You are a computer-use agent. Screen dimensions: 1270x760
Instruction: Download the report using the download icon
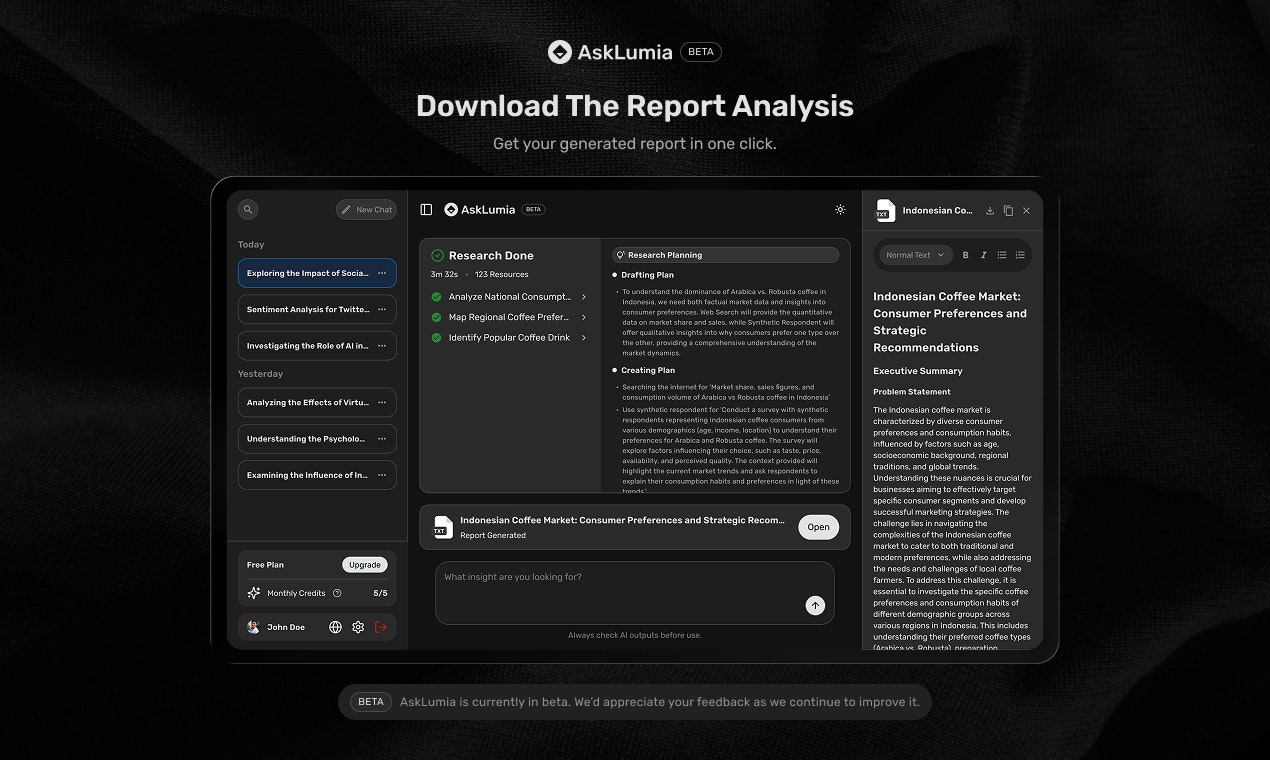[x=990, y=211]
